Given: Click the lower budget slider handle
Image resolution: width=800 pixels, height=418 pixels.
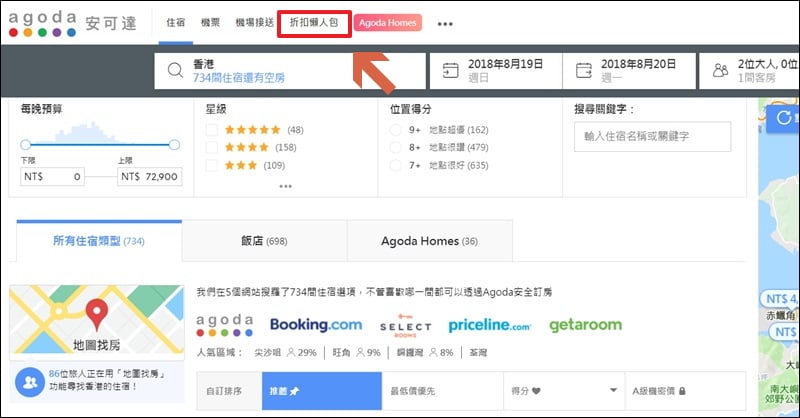Looking at the screenshot, I should 26,144.
